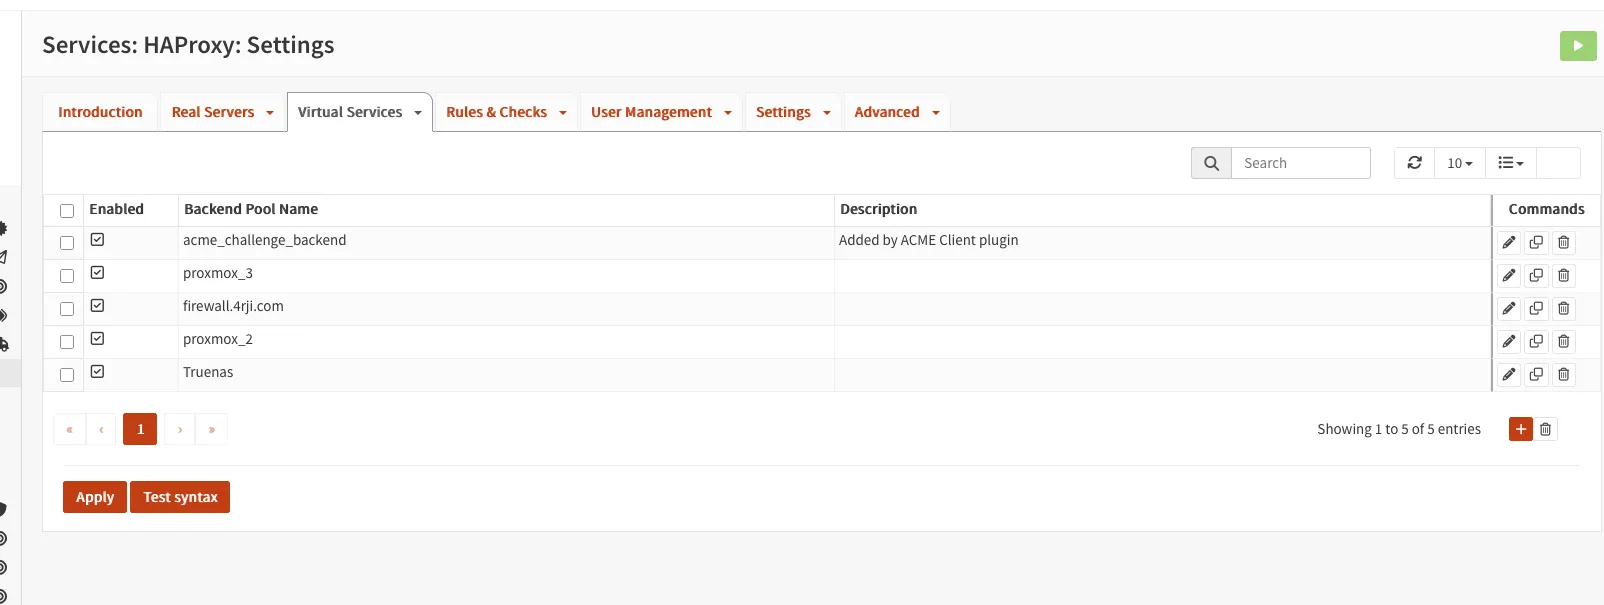Viewport: 1604px width, 605px height.
Task: Tick the select-all checkbox in header
Action: coord(67,211)
